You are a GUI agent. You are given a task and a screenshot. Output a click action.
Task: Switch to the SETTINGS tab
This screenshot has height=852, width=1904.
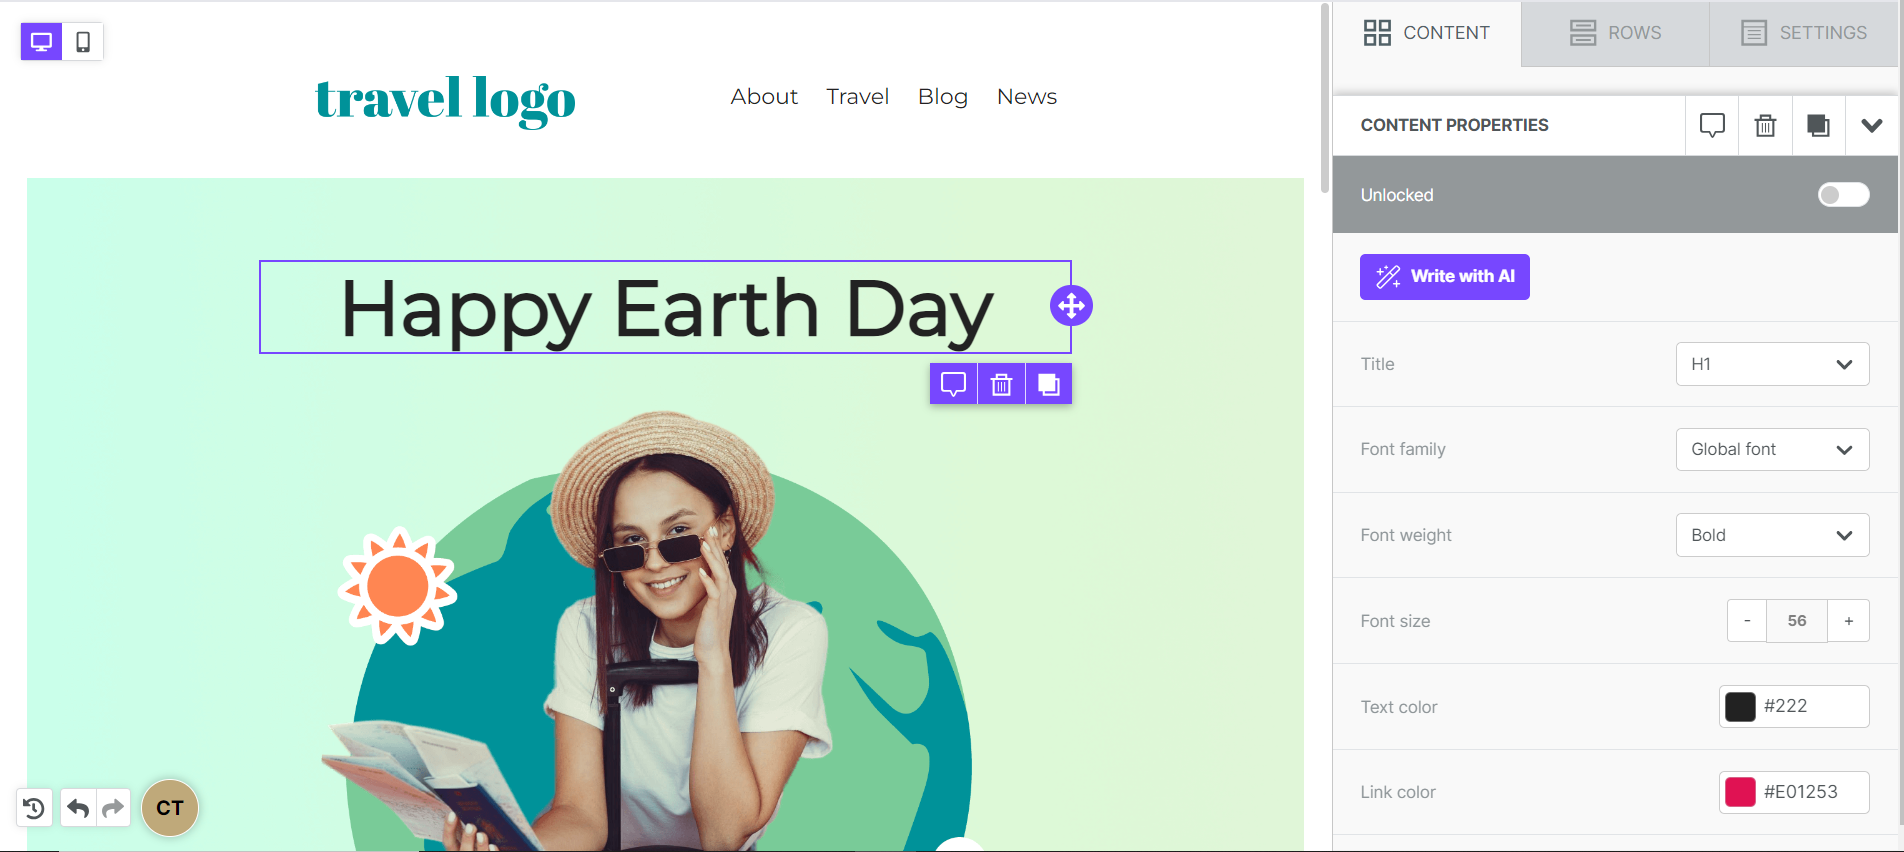(x=1804, y=33)
